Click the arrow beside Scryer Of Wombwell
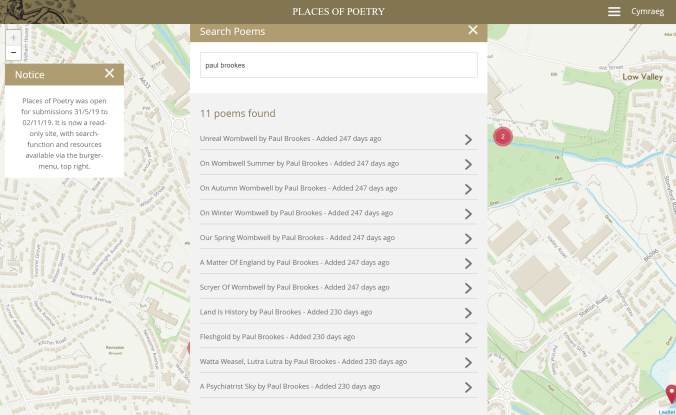The image size is (676, 415). tap(468, 288)
